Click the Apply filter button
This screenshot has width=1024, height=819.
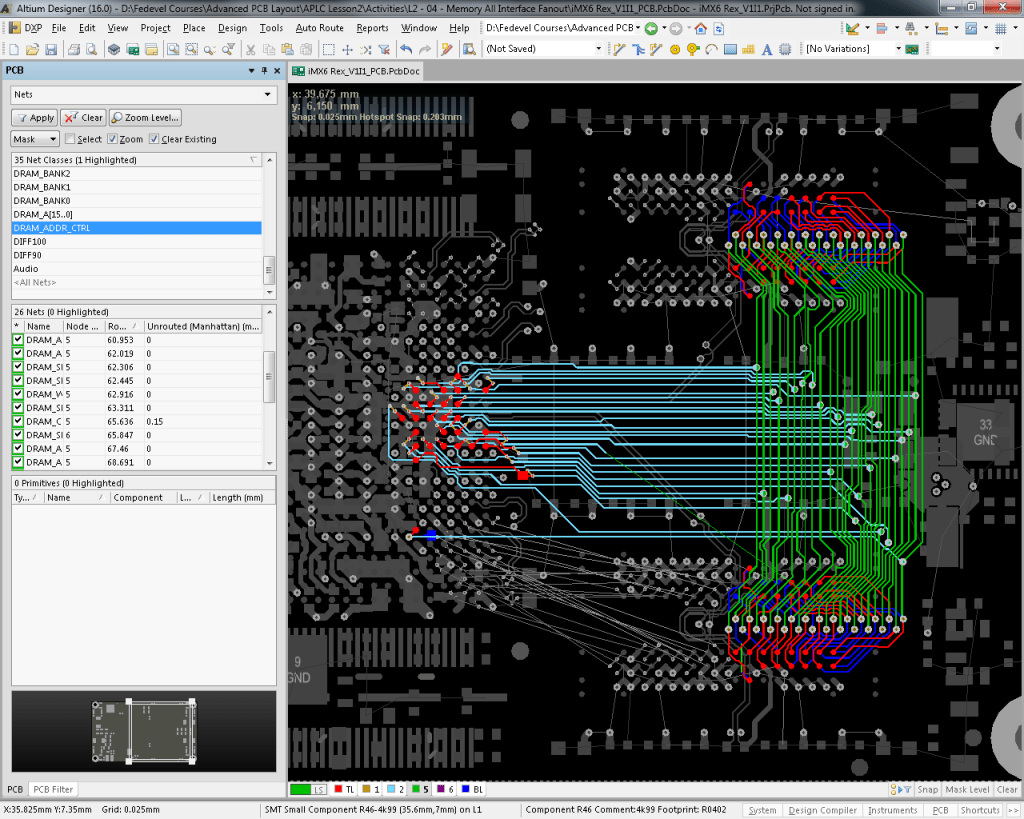pos(34,117)
